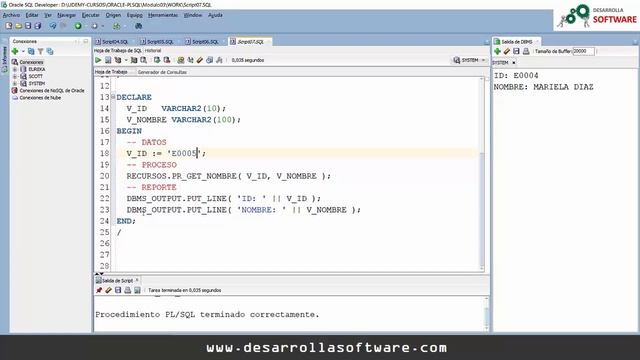Select Conexiones de NoSQL de Oracle item

click(x=52, y=91)
